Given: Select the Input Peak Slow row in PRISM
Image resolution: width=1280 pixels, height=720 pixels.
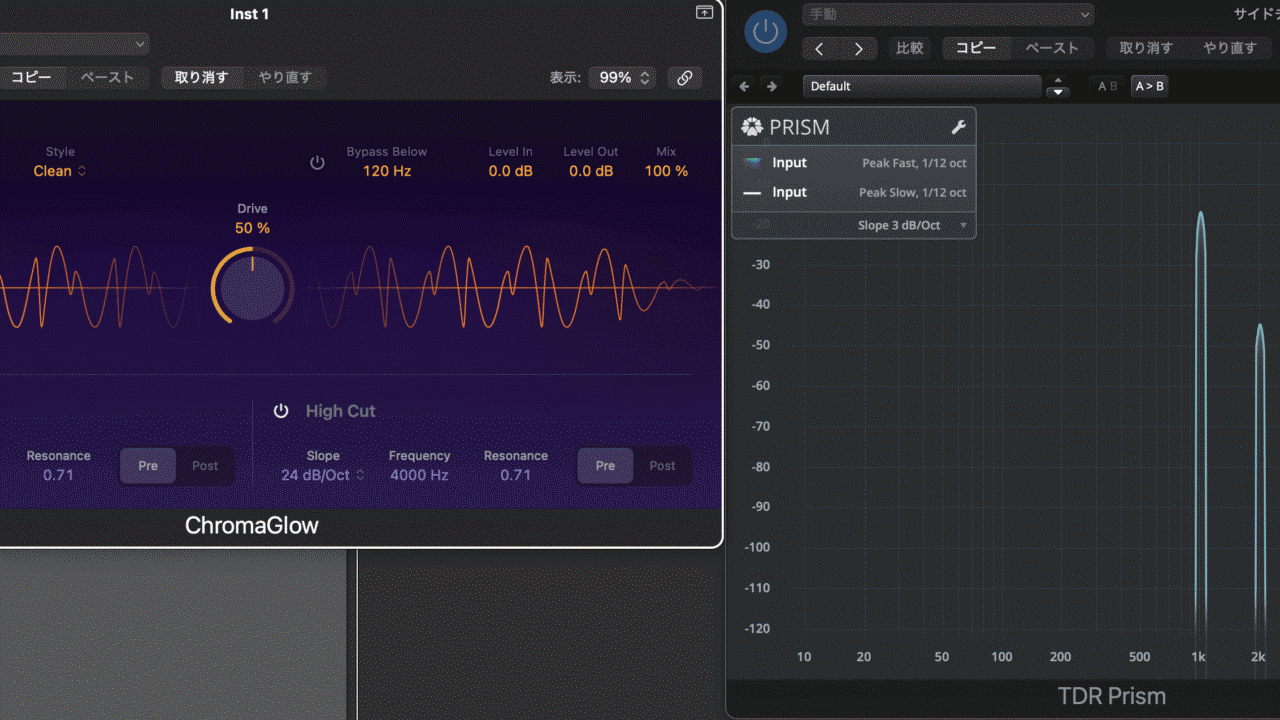Looking at the screenshot, I should [854, 192].
